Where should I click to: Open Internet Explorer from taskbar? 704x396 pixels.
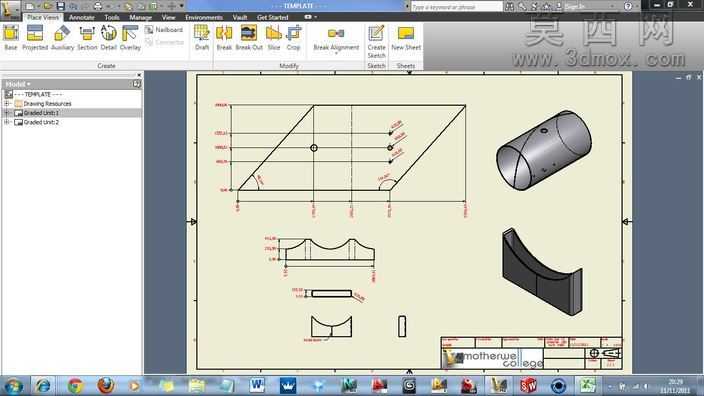point(44,386)
